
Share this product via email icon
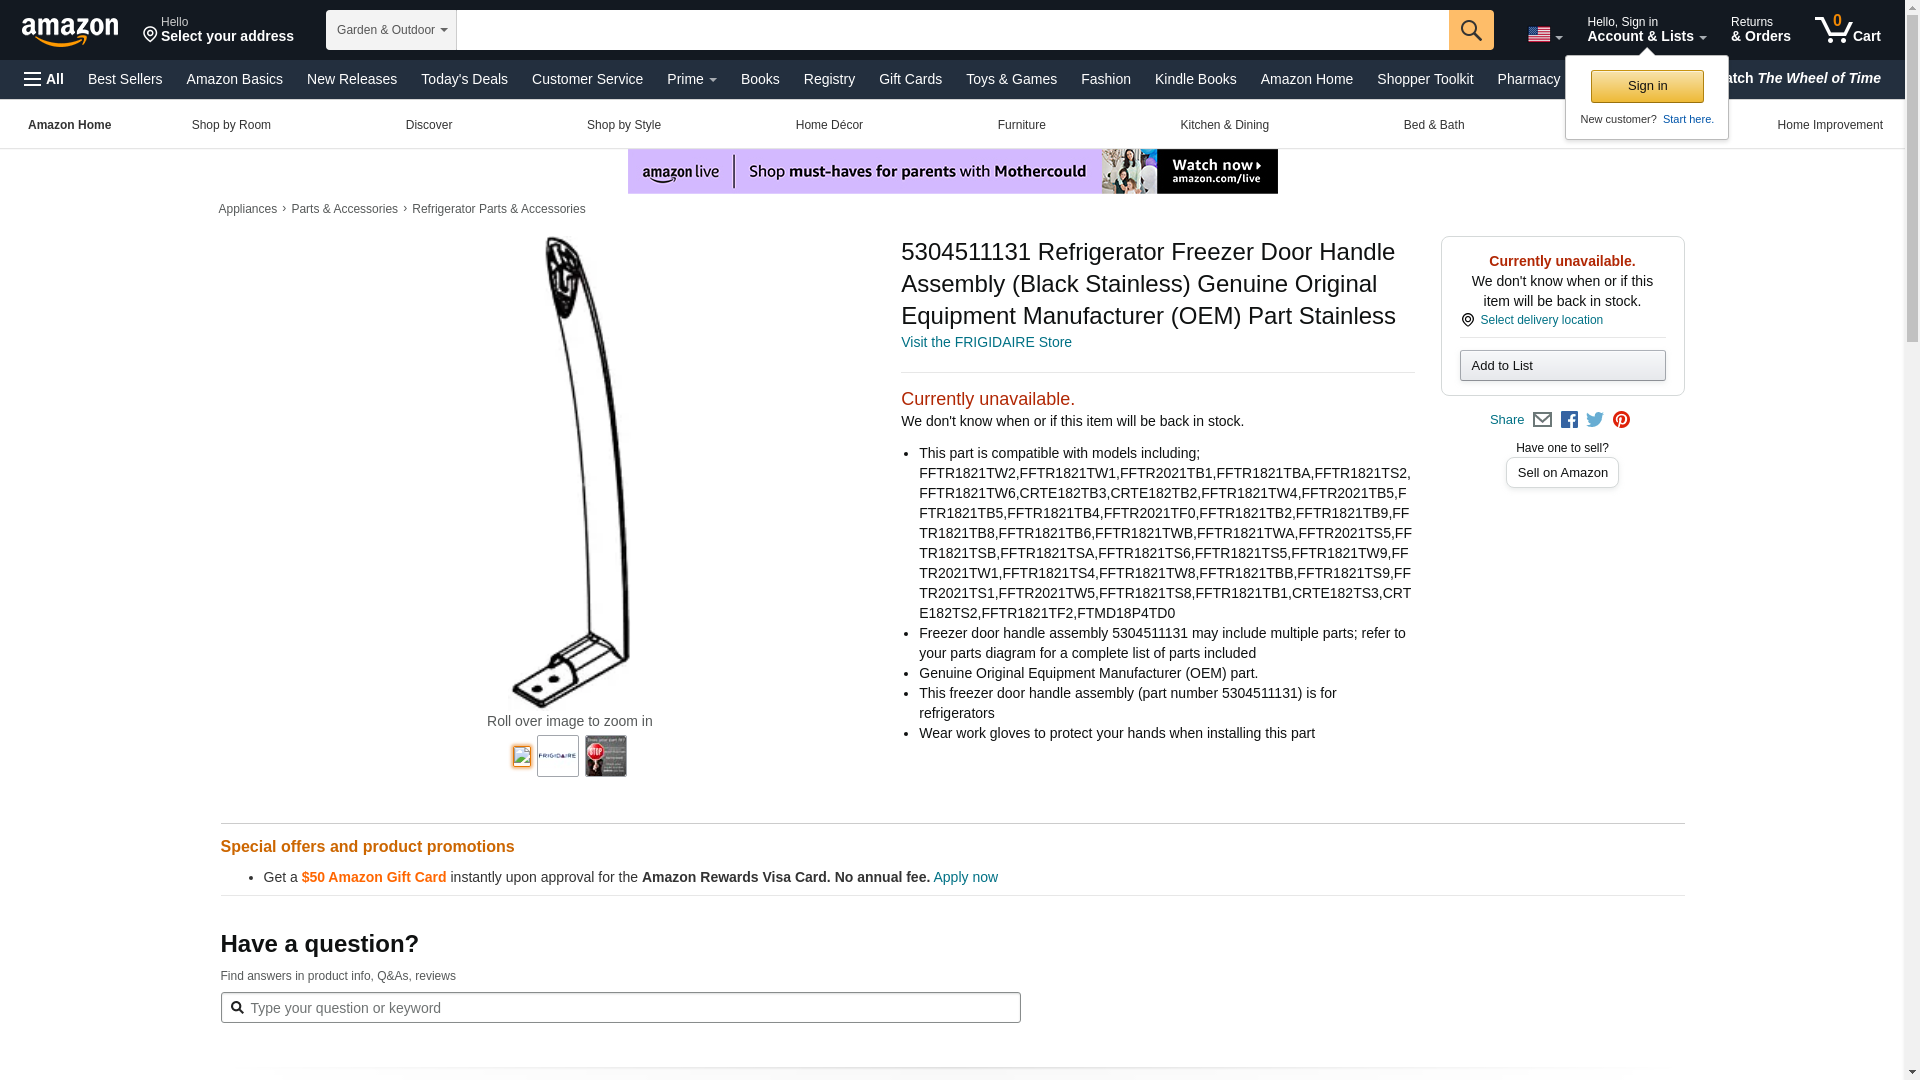click(1542, 420)
